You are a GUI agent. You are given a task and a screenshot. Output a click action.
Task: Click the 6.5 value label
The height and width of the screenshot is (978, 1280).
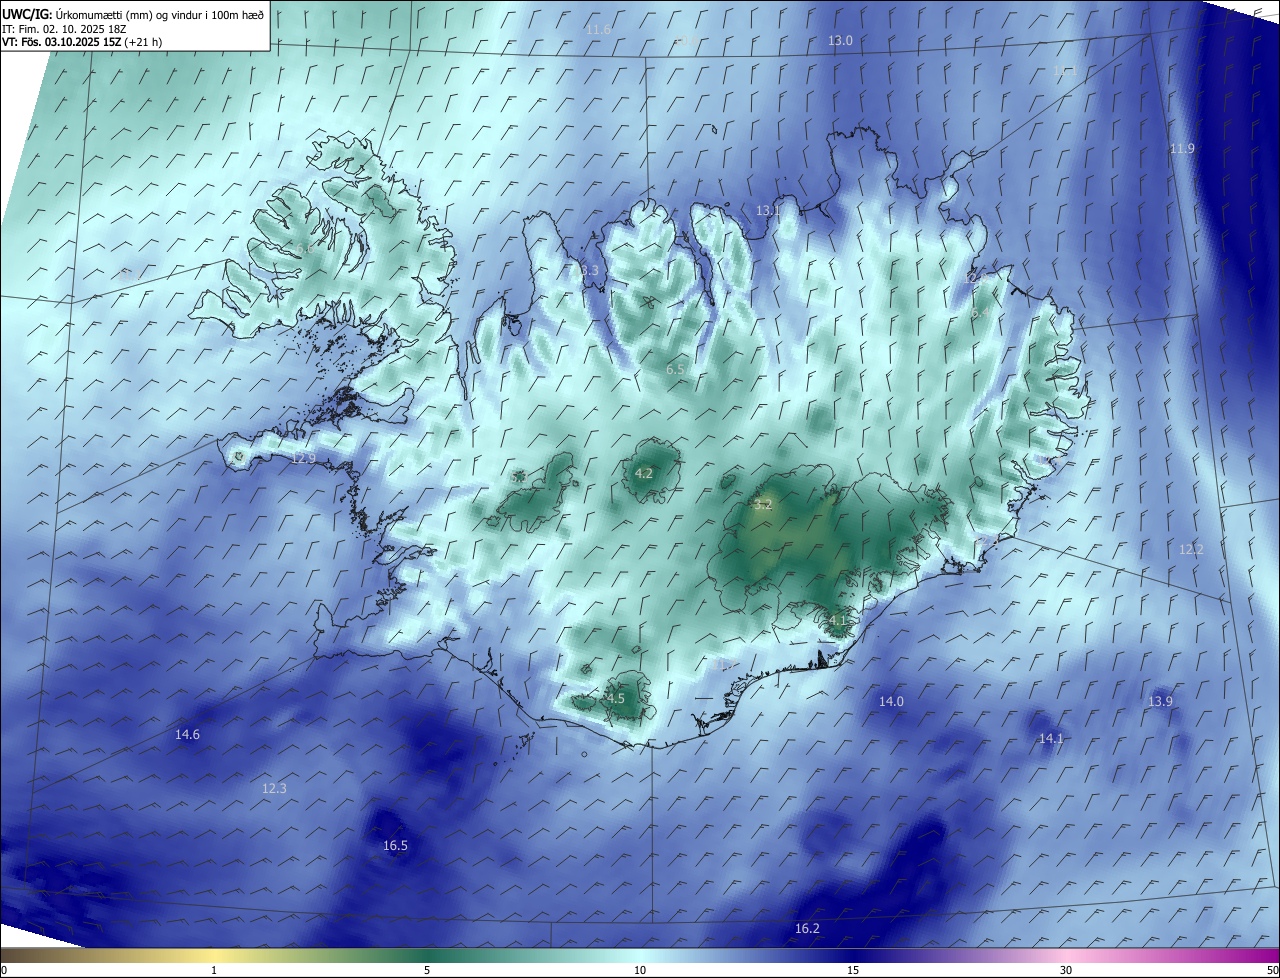(675, 370)
